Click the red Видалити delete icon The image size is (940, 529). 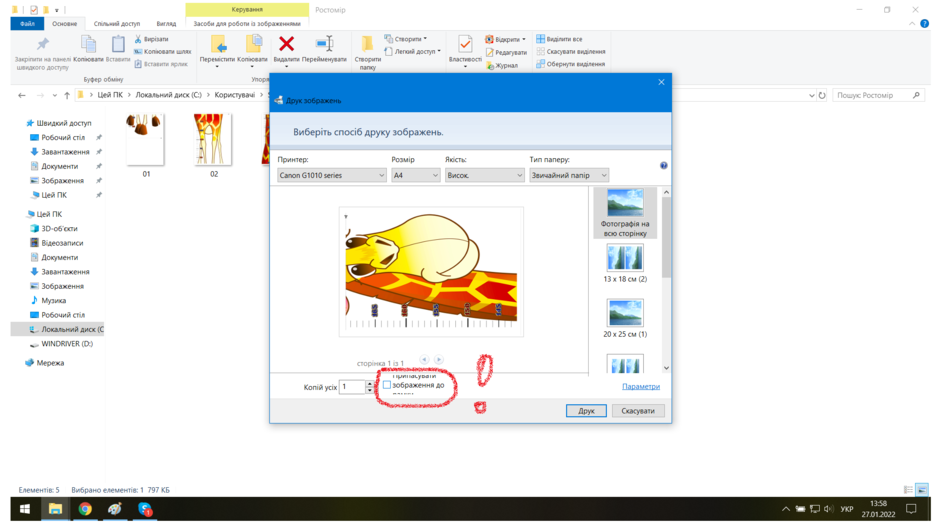point(287,44)
